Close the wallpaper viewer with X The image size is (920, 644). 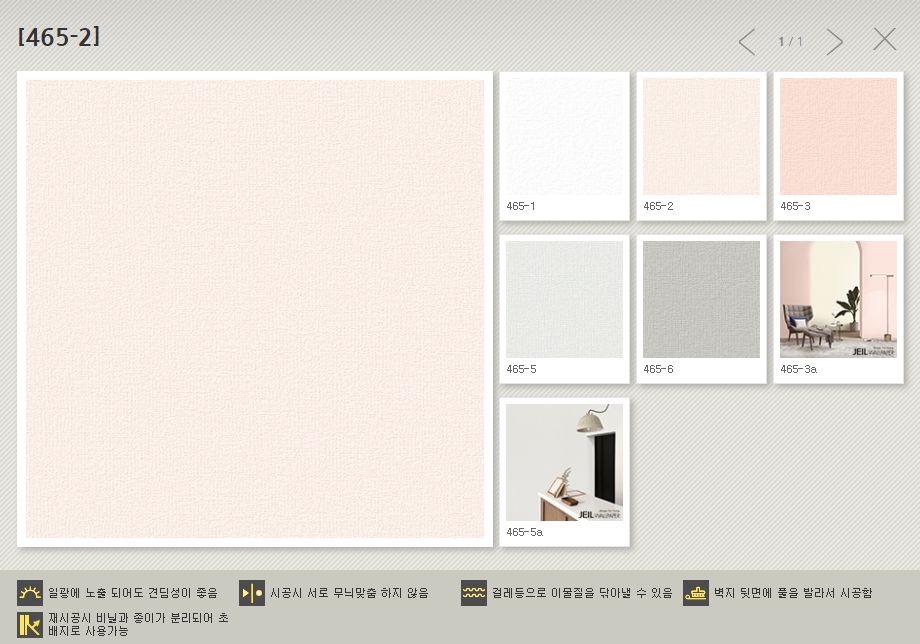[884, 40]
